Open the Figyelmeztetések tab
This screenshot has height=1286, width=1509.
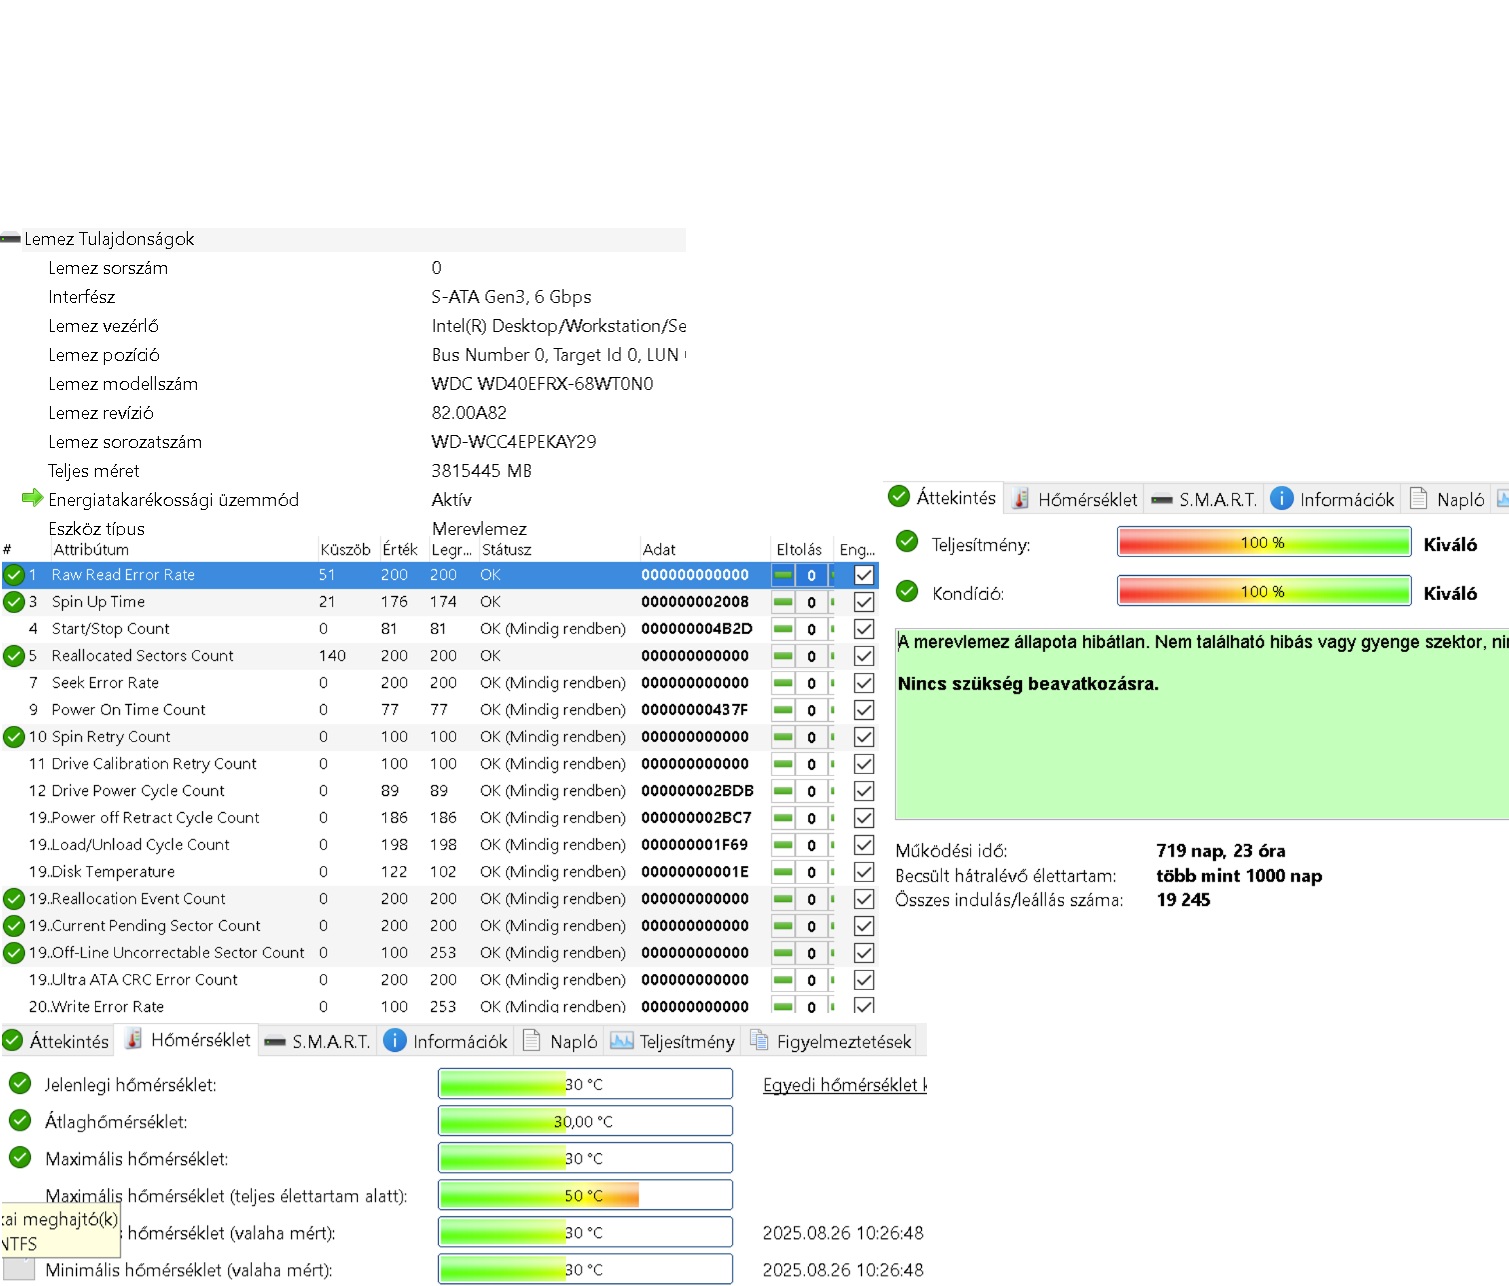pos(831,1041)
